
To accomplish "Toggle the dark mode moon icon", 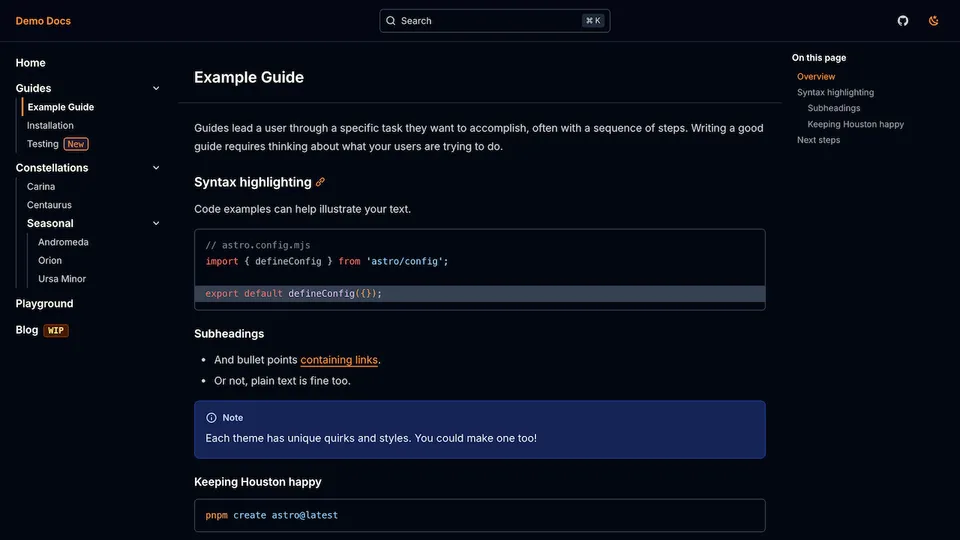I will pos(933,21).
